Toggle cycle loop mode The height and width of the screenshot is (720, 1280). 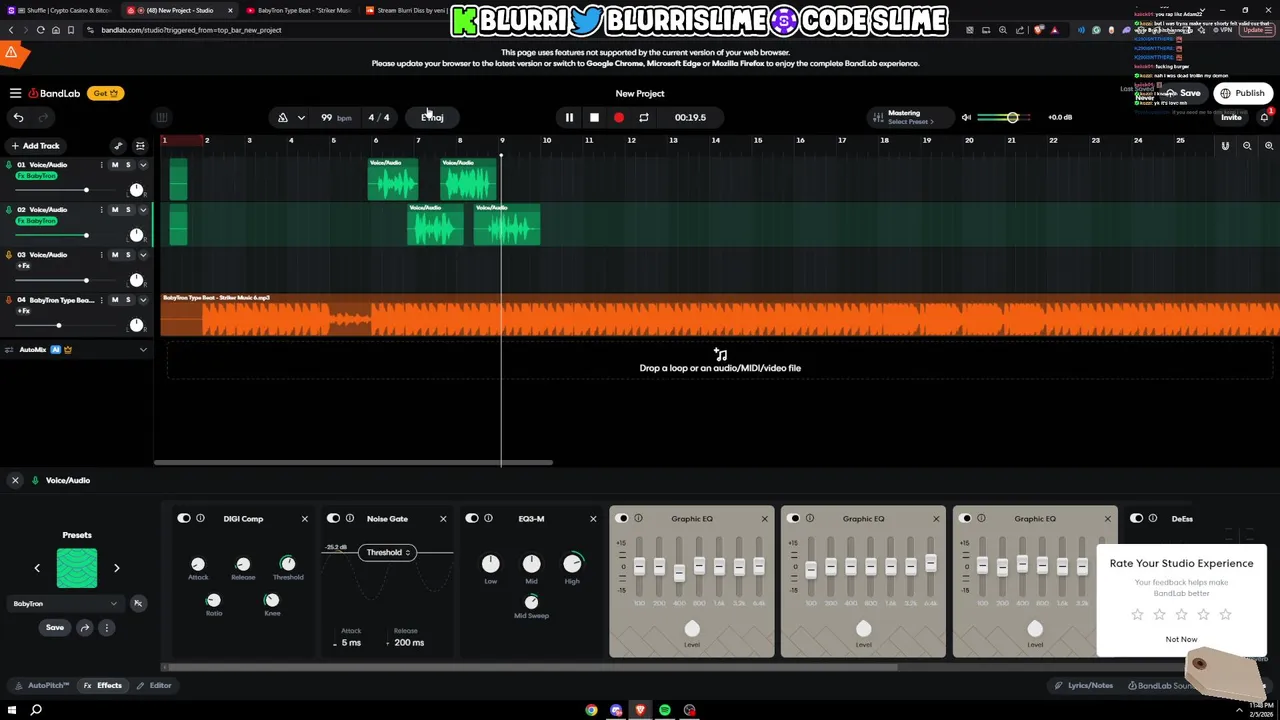(644, 117)
